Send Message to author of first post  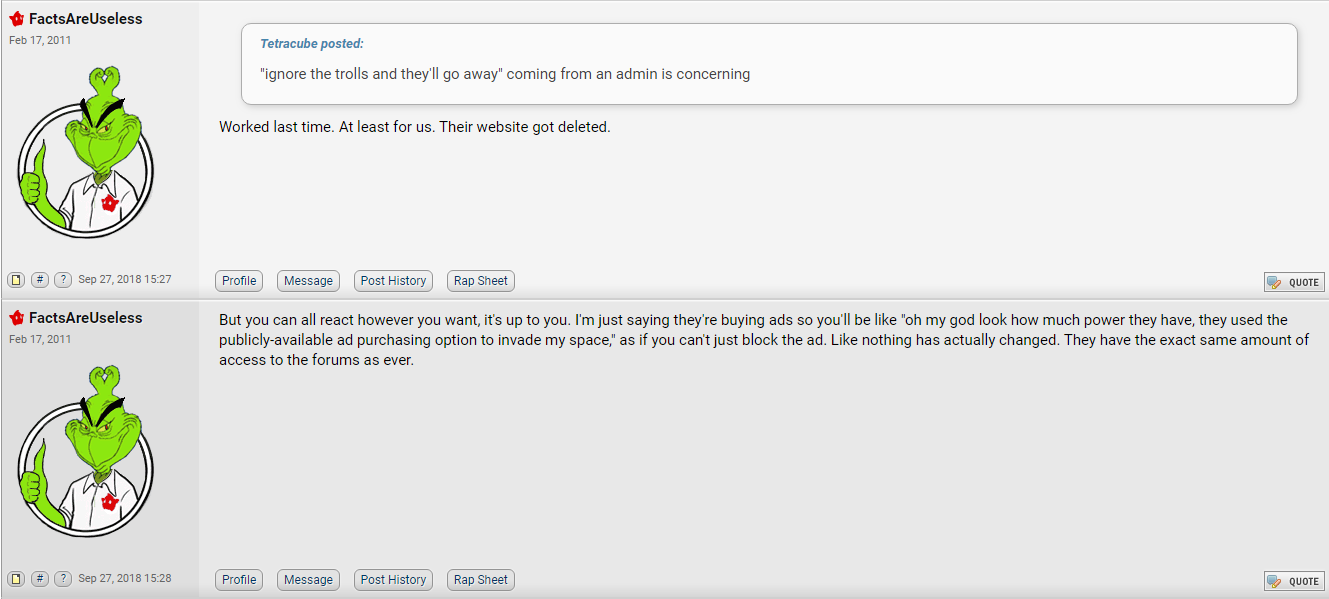pos(308,281)
